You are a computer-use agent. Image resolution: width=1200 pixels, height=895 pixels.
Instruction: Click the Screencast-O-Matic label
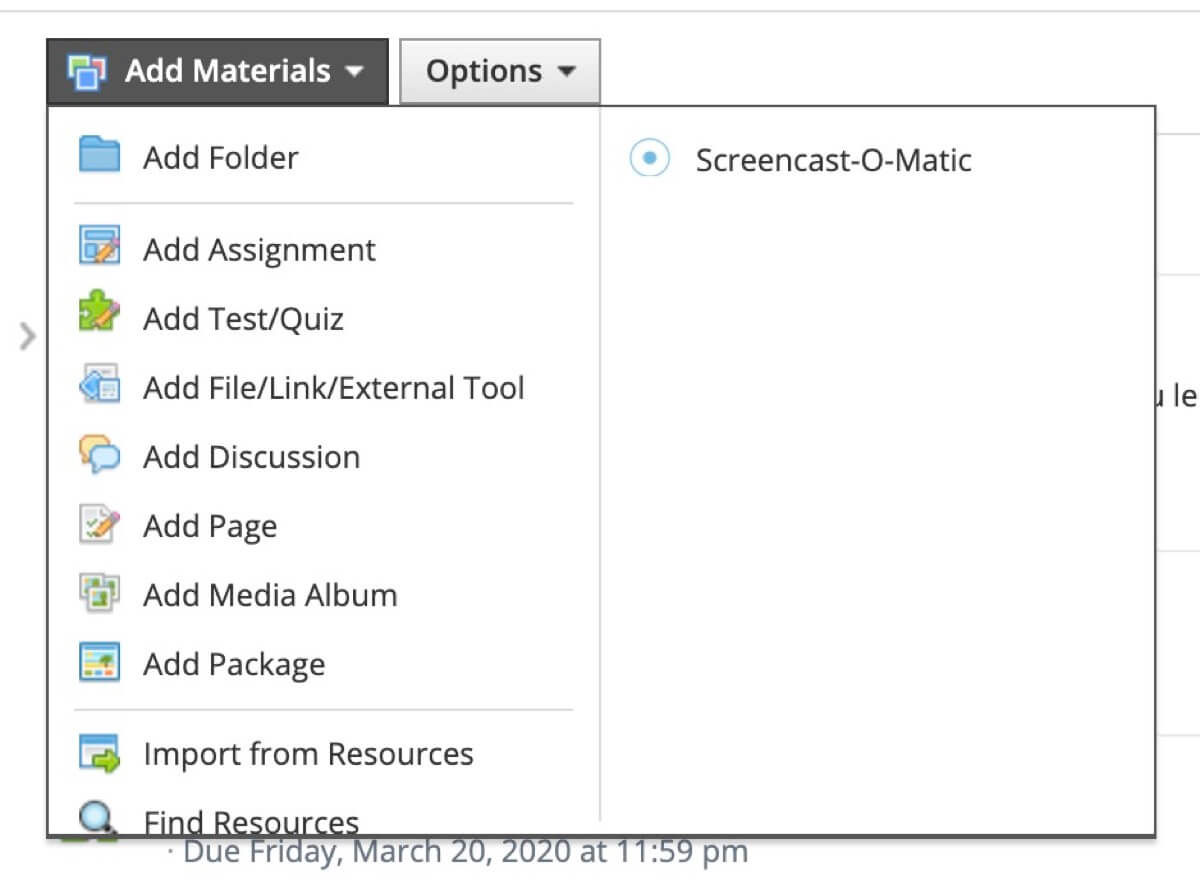(x=834, y=160)
